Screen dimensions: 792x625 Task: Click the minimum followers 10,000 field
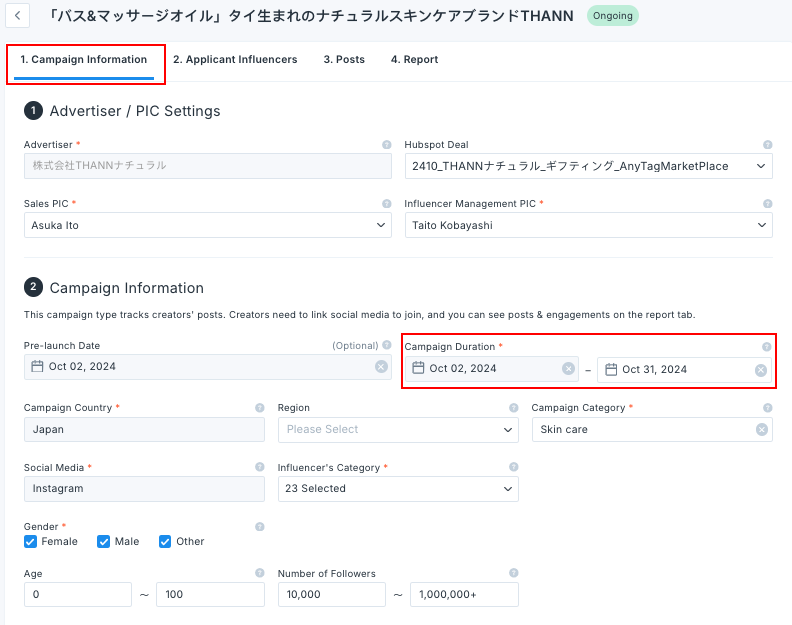[x=331, y=595]
